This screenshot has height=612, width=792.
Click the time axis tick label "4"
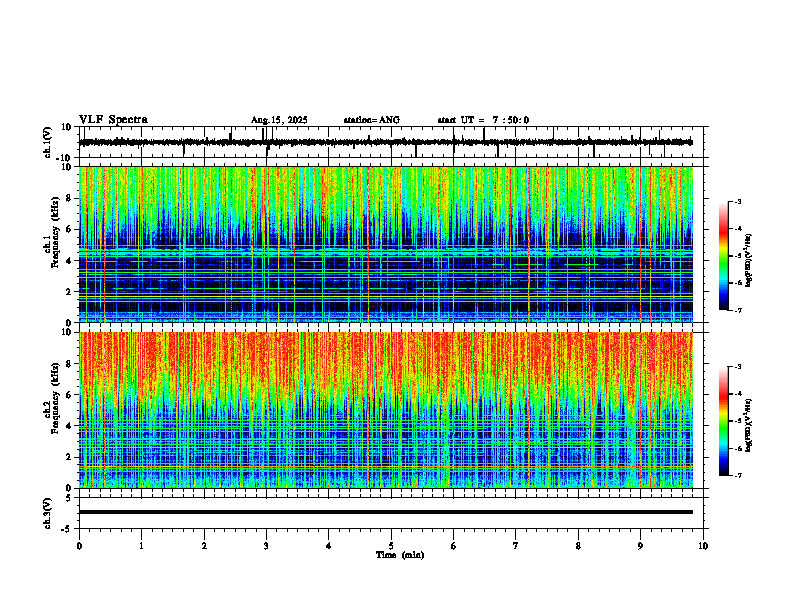329,546
